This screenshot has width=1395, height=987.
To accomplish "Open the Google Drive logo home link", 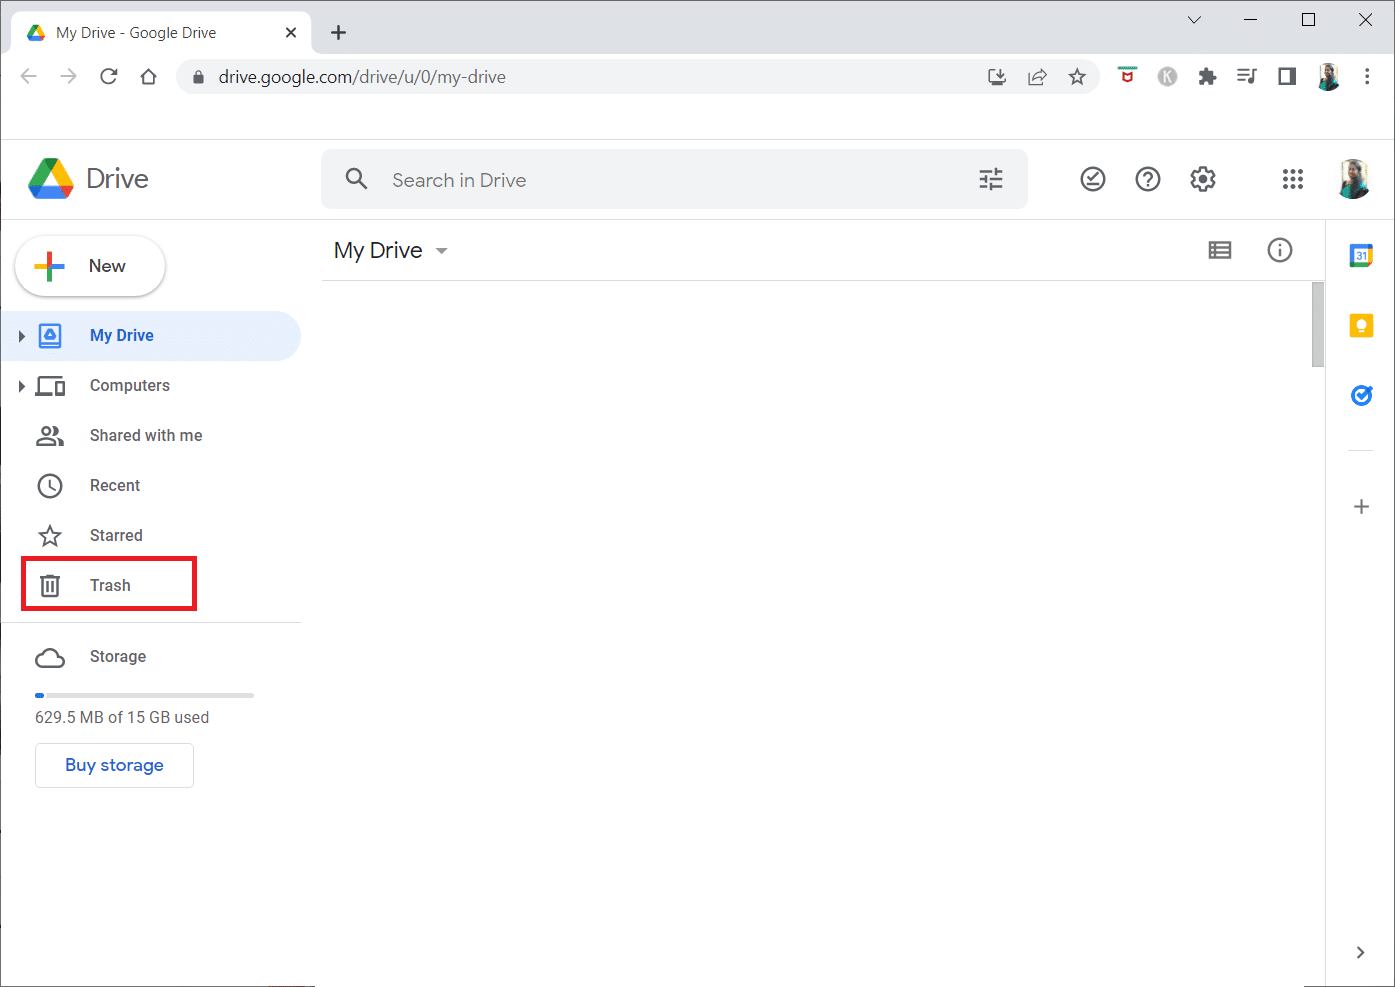I will pyautogui.click(x=89, y=179).
